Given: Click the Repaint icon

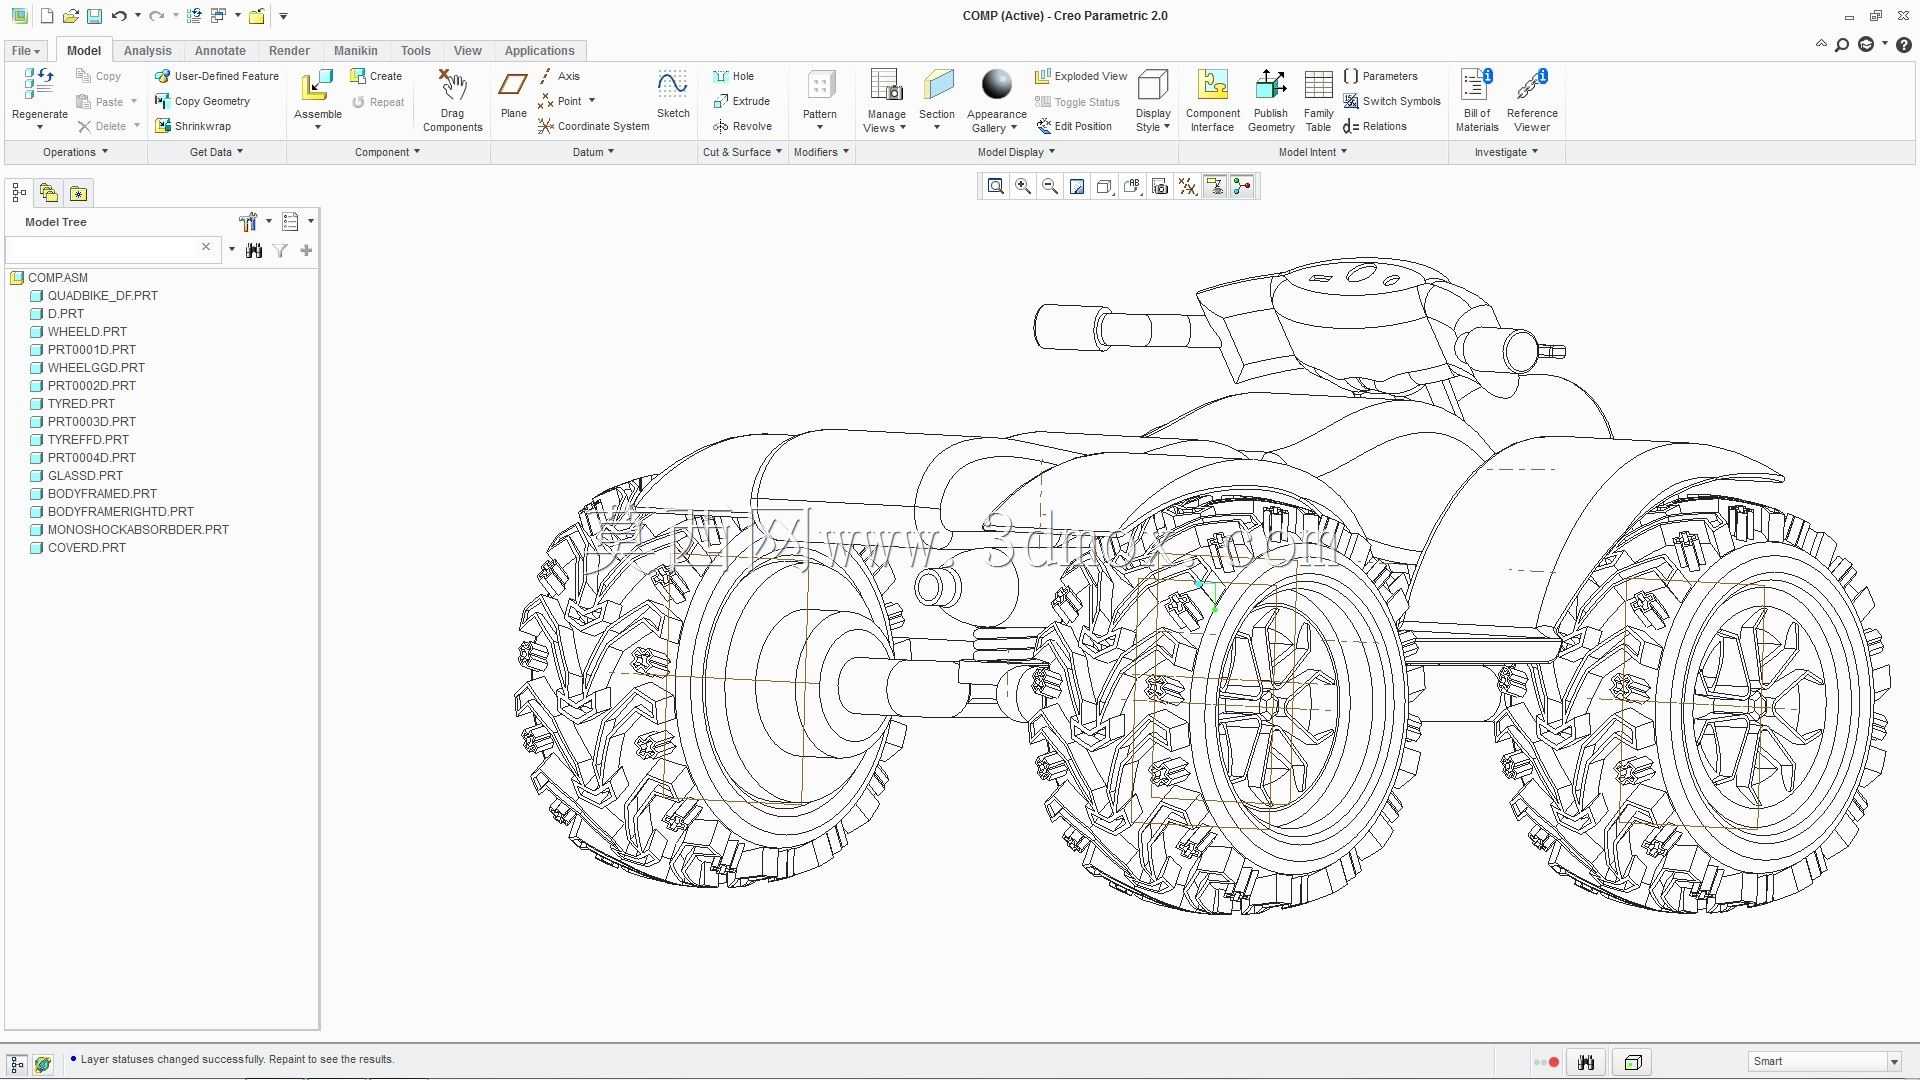Looking at the screenshot, I should click(1077, 187).
